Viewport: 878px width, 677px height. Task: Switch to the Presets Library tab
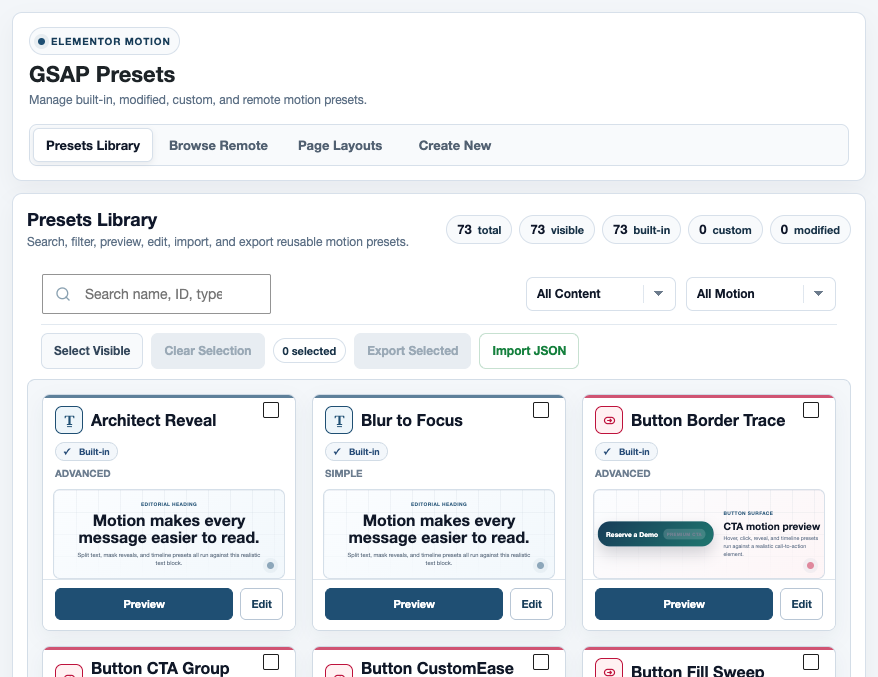(x=93, y=146)
